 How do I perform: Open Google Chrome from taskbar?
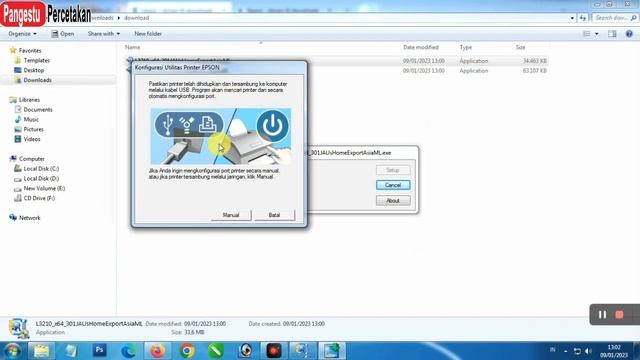187,351
